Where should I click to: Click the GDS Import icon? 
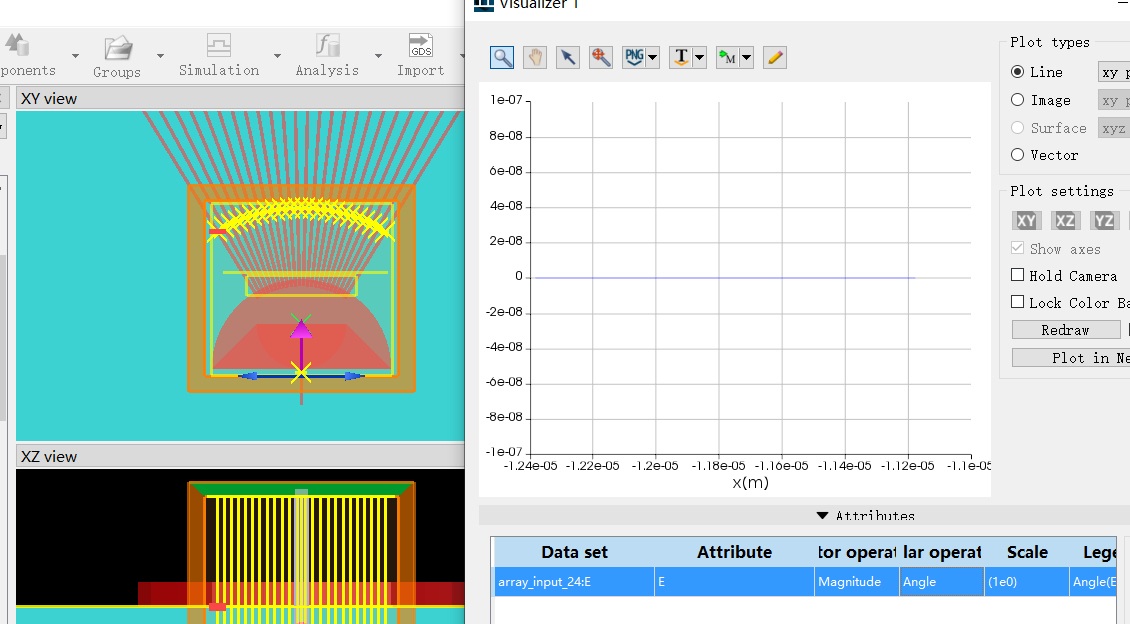point(421,46)
